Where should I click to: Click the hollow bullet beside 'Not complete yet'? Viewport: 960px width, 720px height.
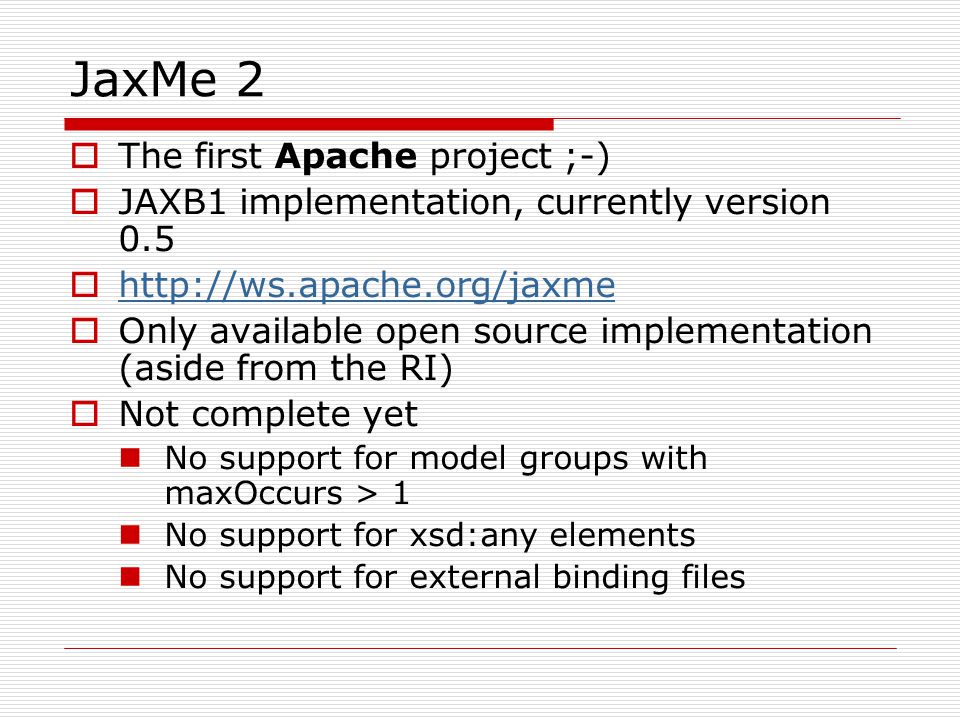tap(84, 414)
